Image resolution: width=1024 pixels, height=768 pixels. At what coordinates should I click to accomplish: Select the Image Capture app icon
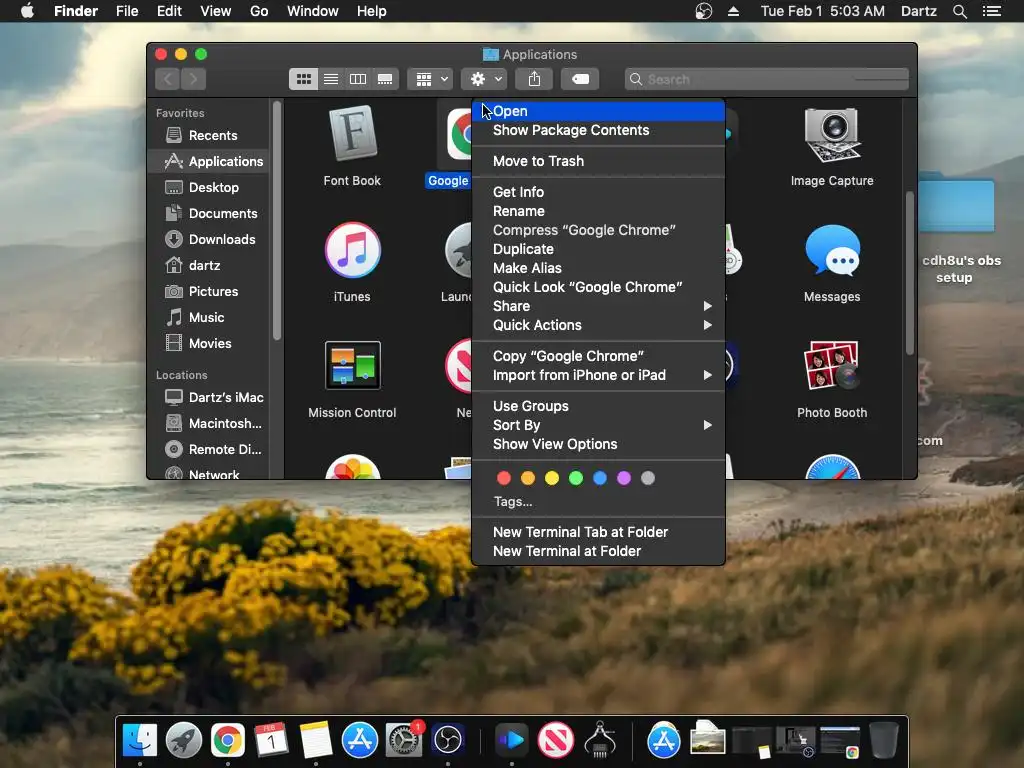832,135
